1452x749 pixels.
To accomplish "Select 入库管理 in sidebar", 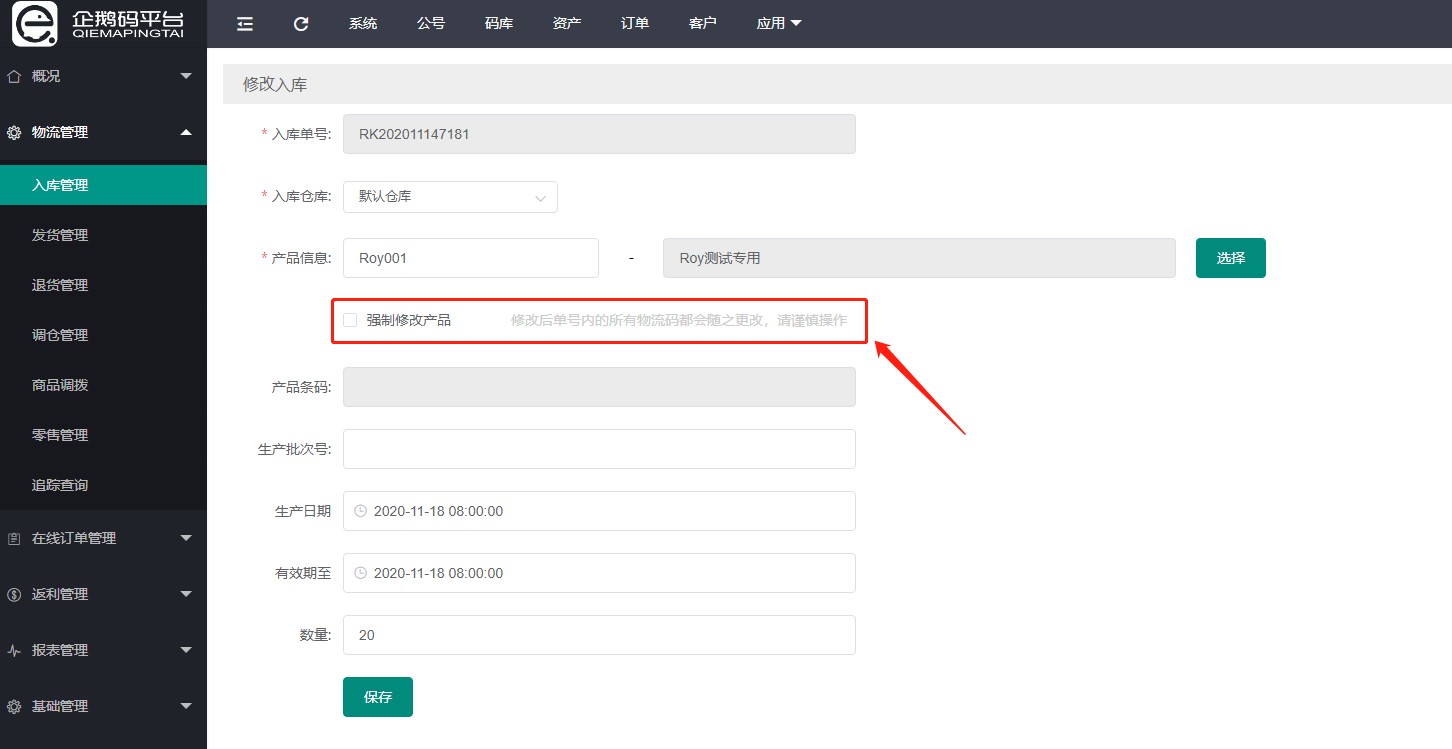I will (x=103, y=185).
